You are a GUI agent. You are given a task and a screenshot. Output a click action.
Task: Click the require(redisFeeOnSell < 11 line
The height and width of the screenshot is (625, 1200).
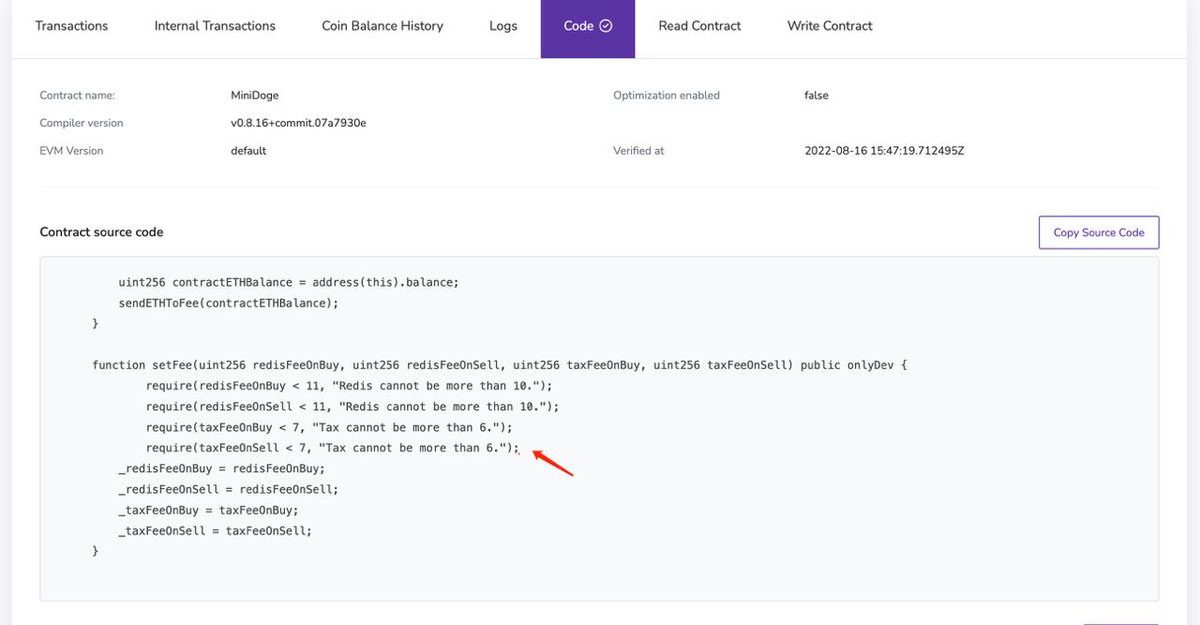(x=352, y=407)
